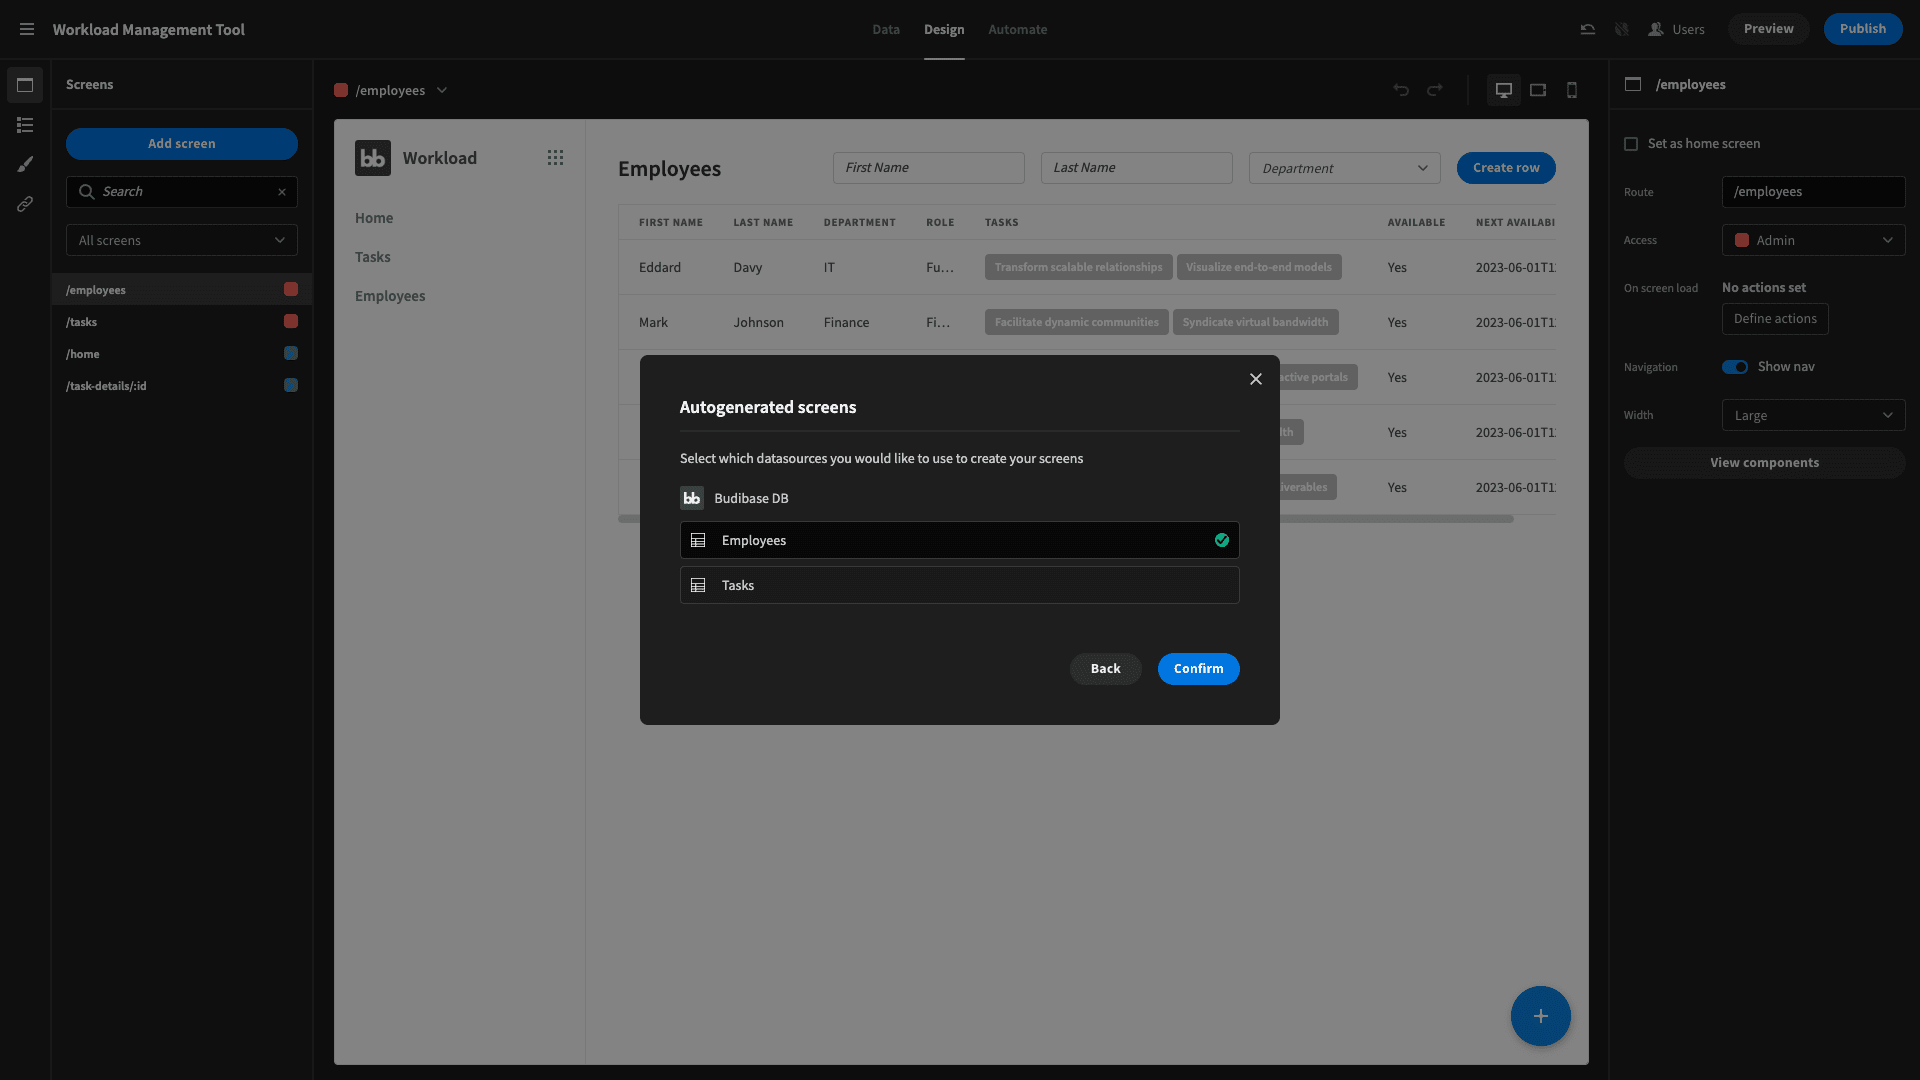Open the app grid icon beside Workload
The height and width of the screenshot is (1080, 1920).
click(x=555, y=158)
